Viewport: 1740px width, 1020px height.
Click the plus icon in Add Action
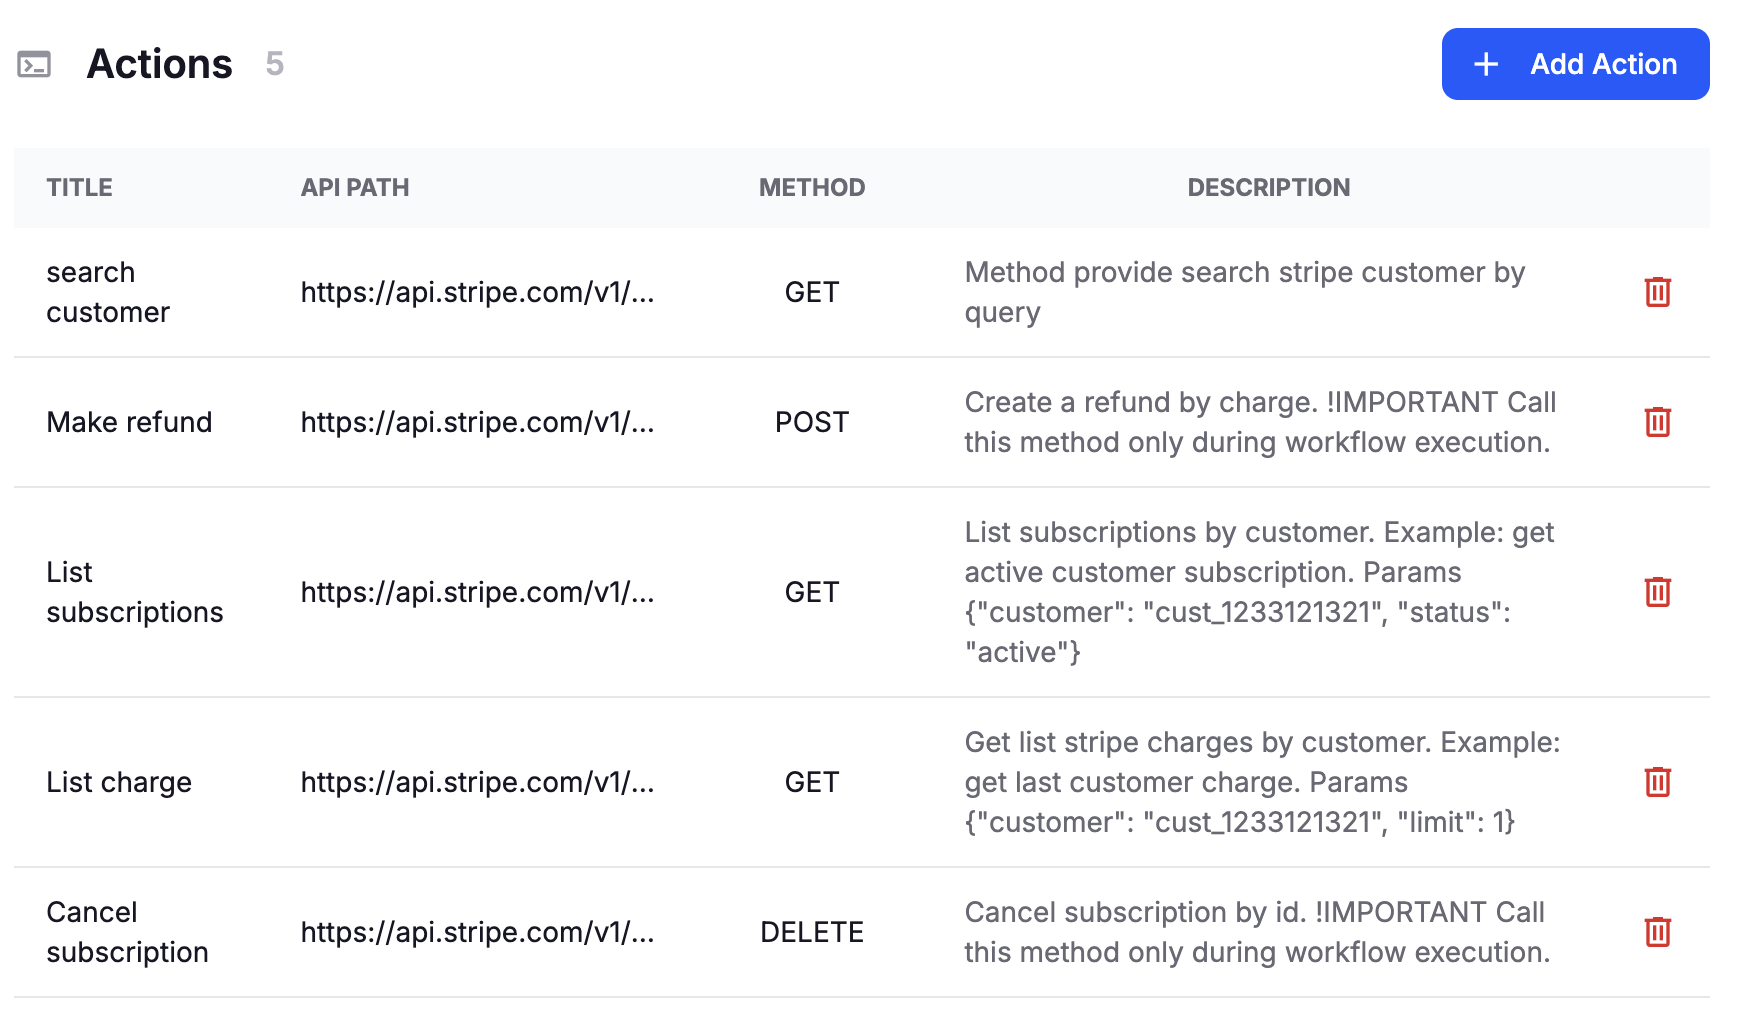[1486, 64]
